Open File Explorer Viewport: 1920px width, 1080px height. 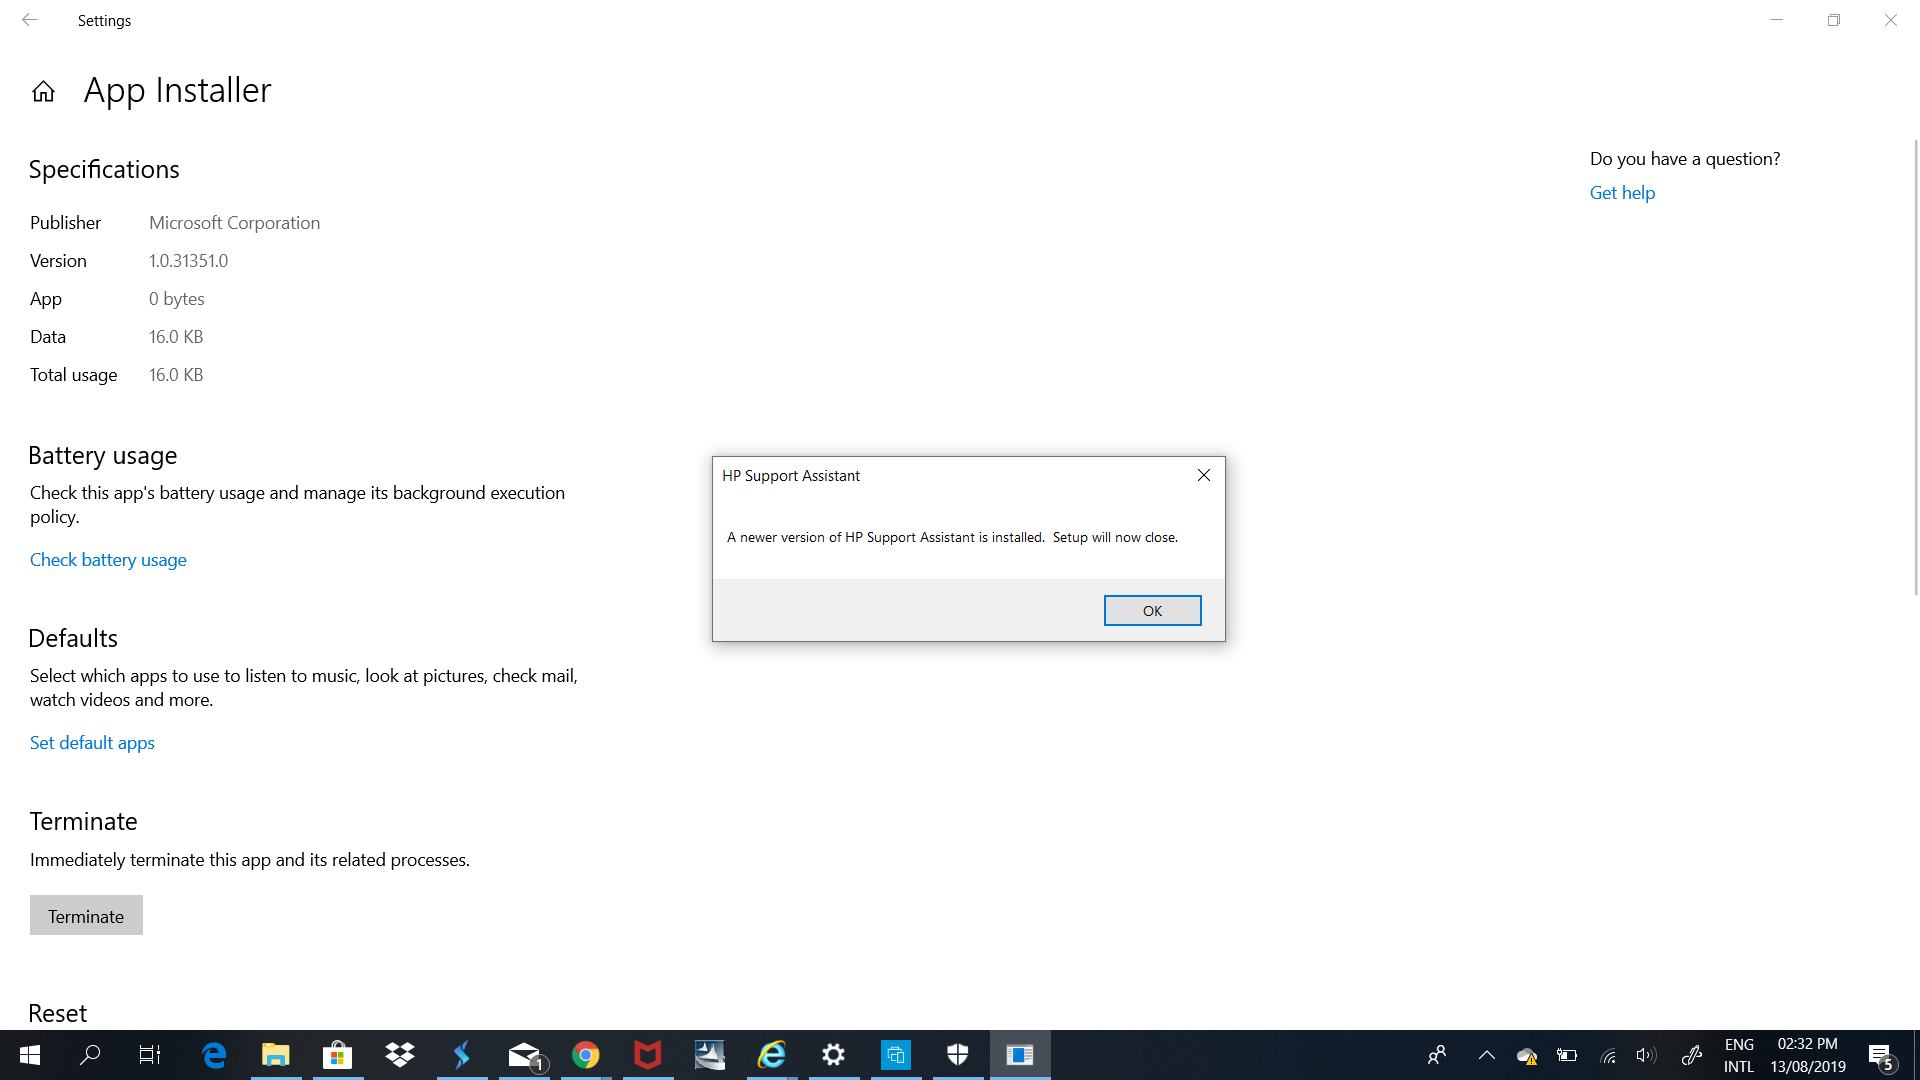275,1055
